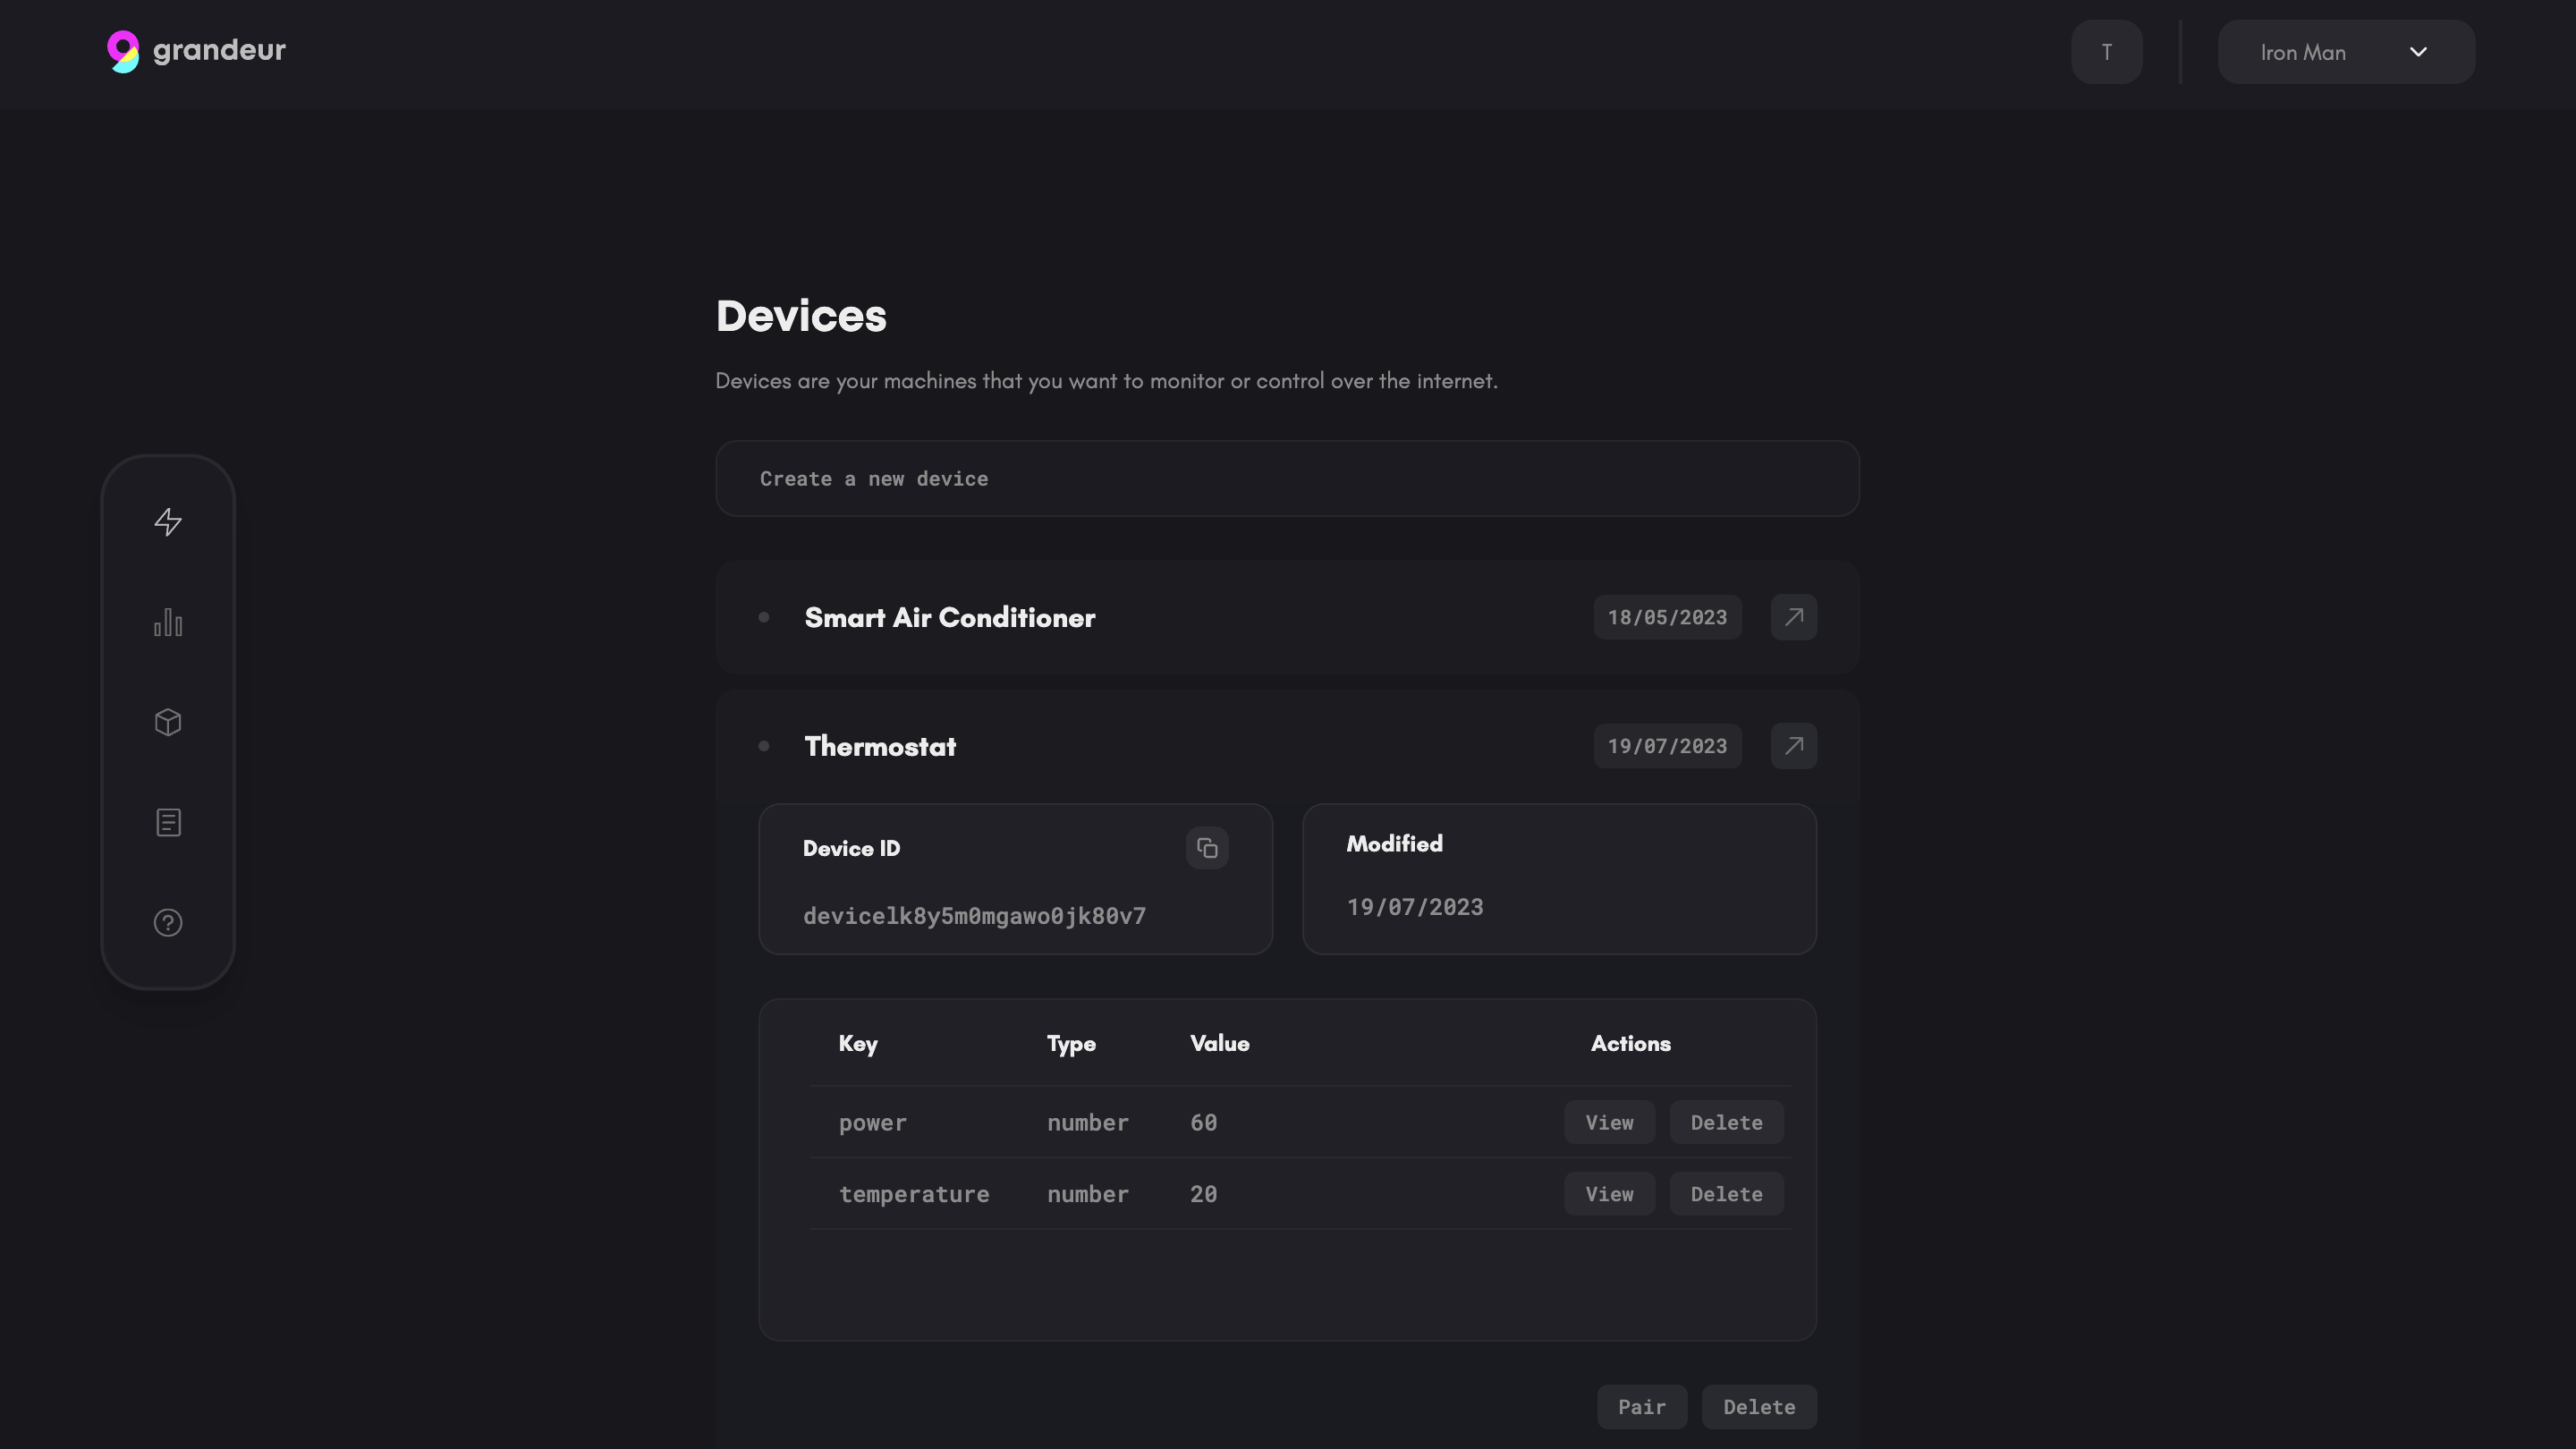2576x1449 pixels.
Task: Click the grandeur logo icon
Action: pyautogui.click(x=123, y=51)
